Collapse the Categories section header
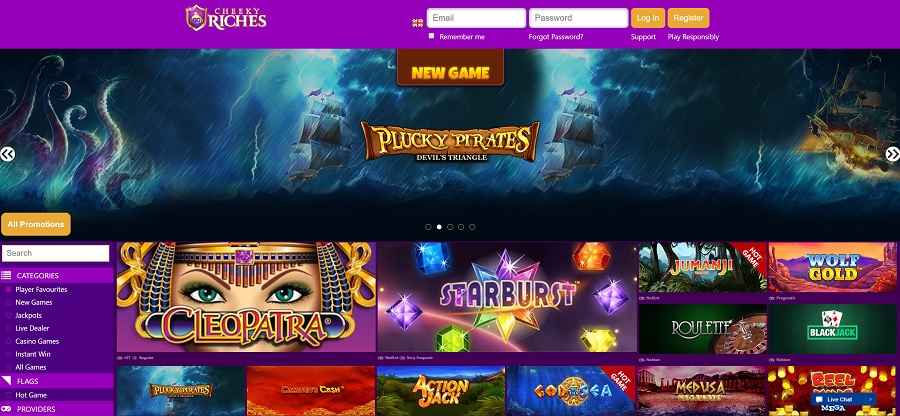 point(57,275)
